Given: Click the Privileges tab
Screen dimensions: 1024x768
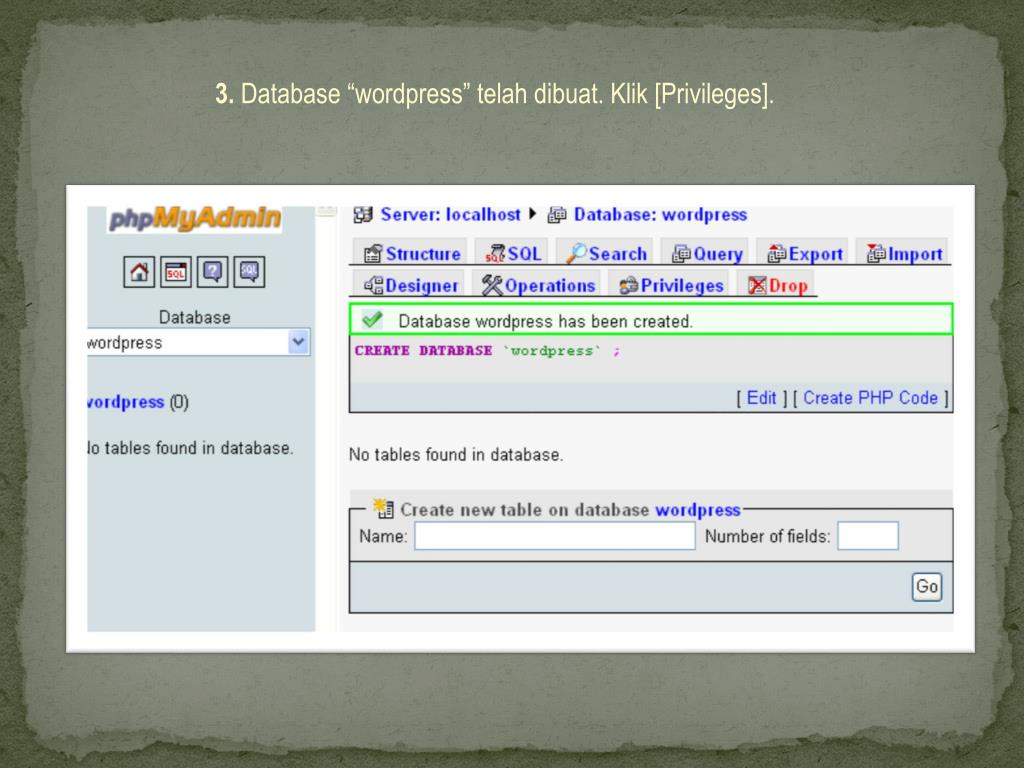Looking at the screenshot, I should [670, 285].
